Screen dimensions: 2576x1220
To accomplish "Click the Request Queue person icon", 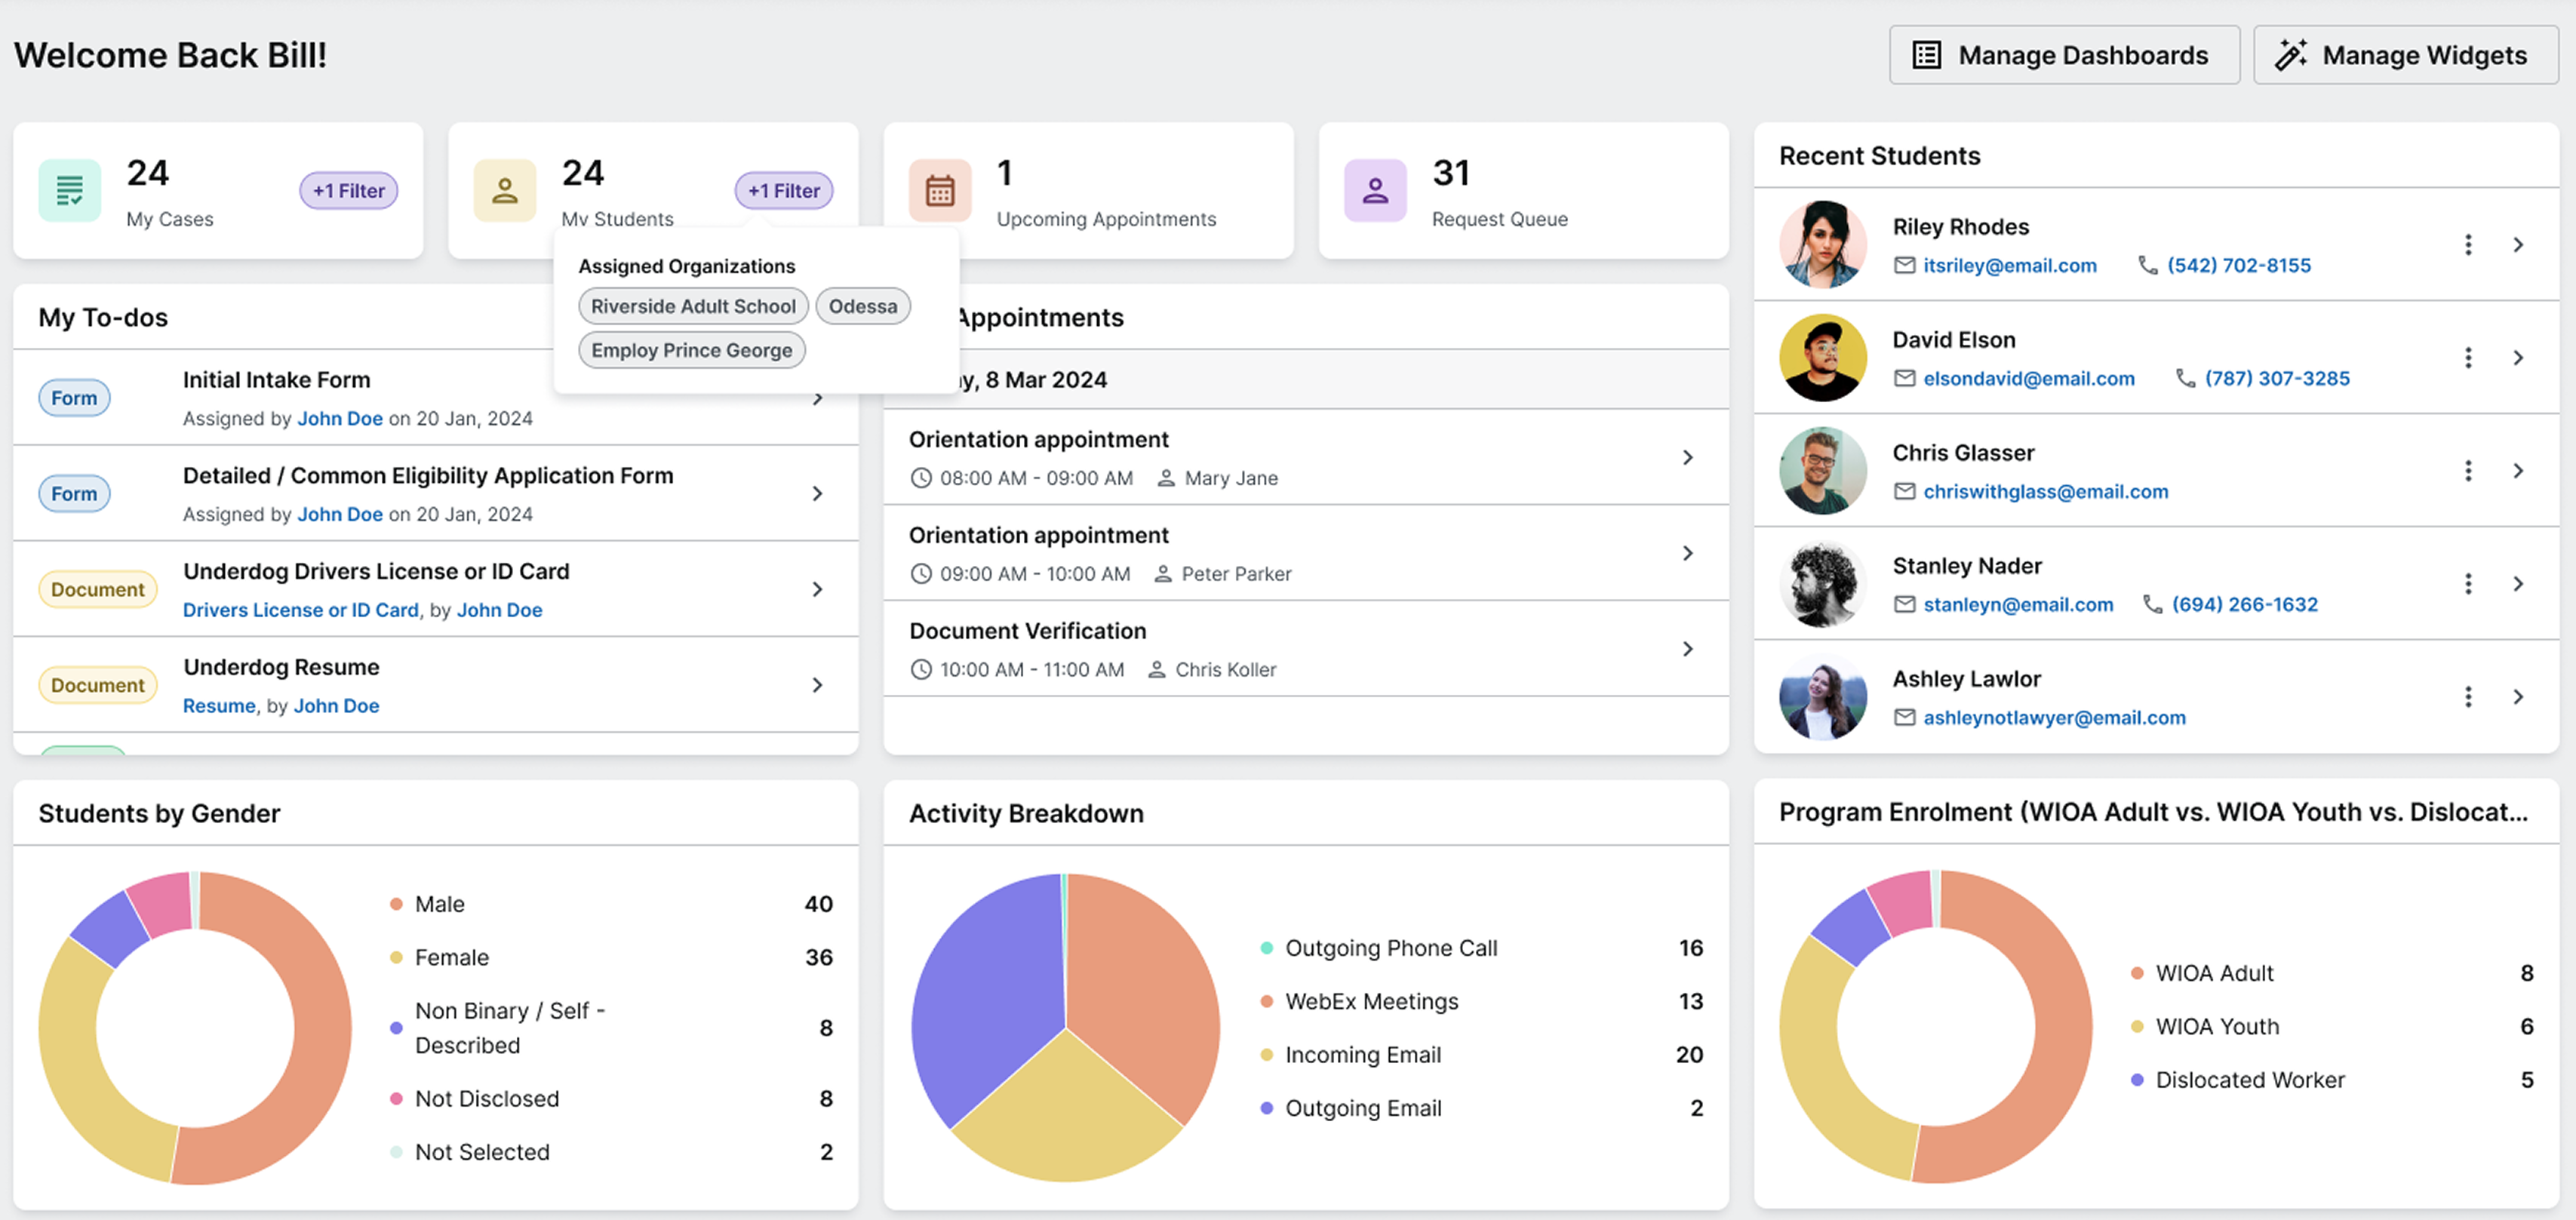I will click(x=1375, y=190).
